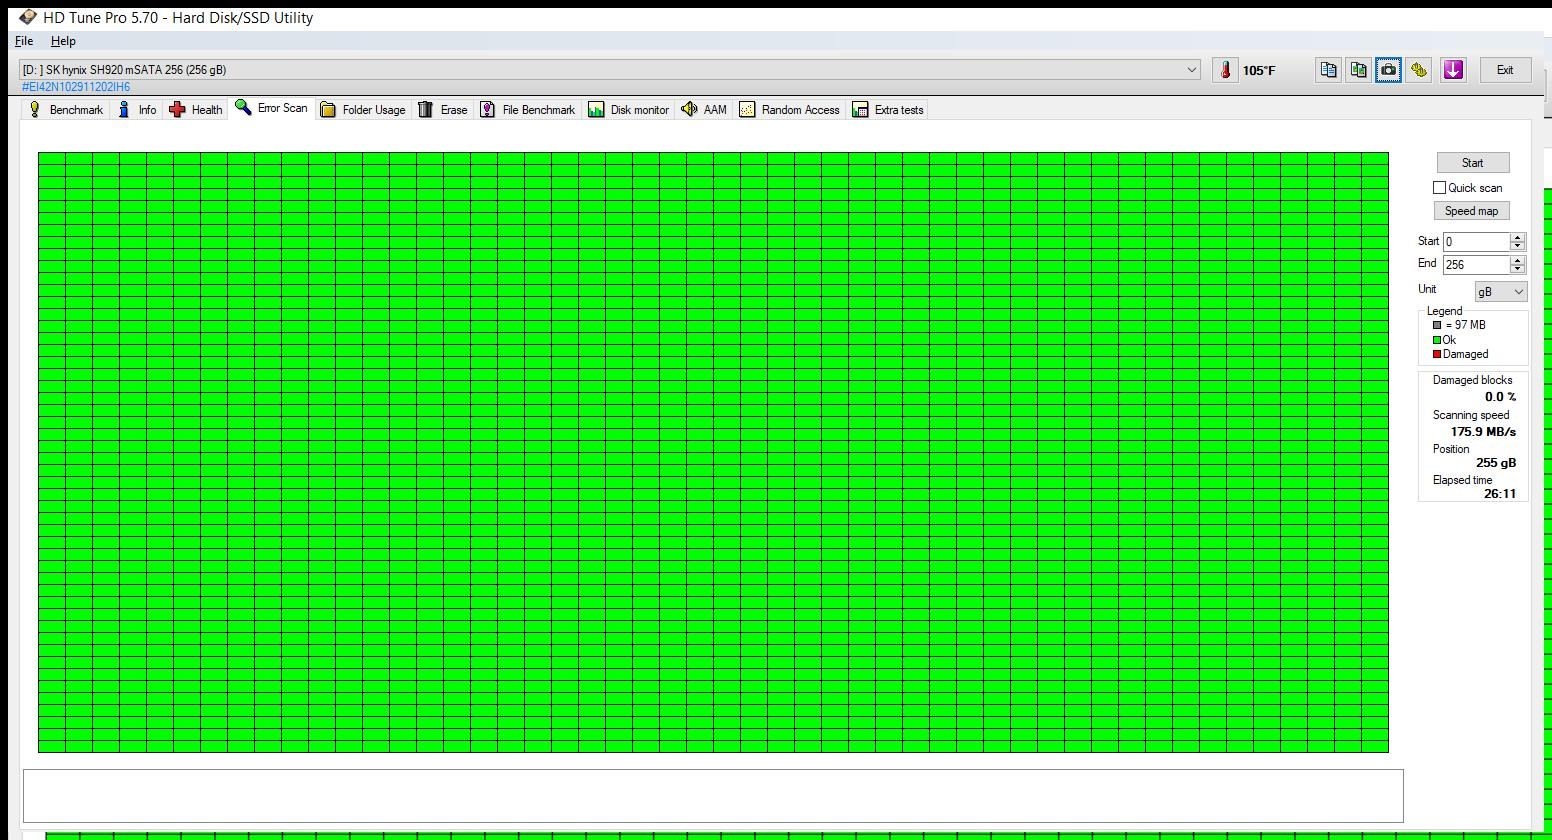Decrease Start value with down spinner arrow
1552x840 pixels.
(1517, 246)
